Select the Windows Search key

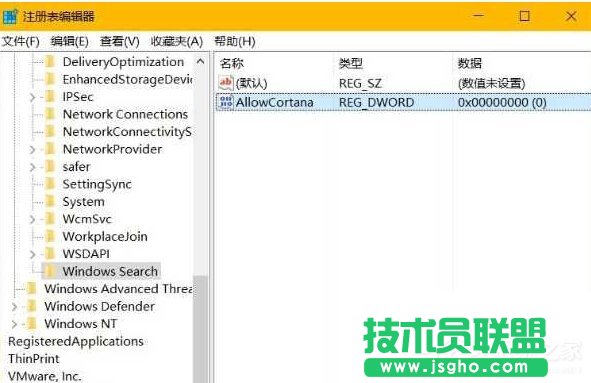(x=110, y=271)
